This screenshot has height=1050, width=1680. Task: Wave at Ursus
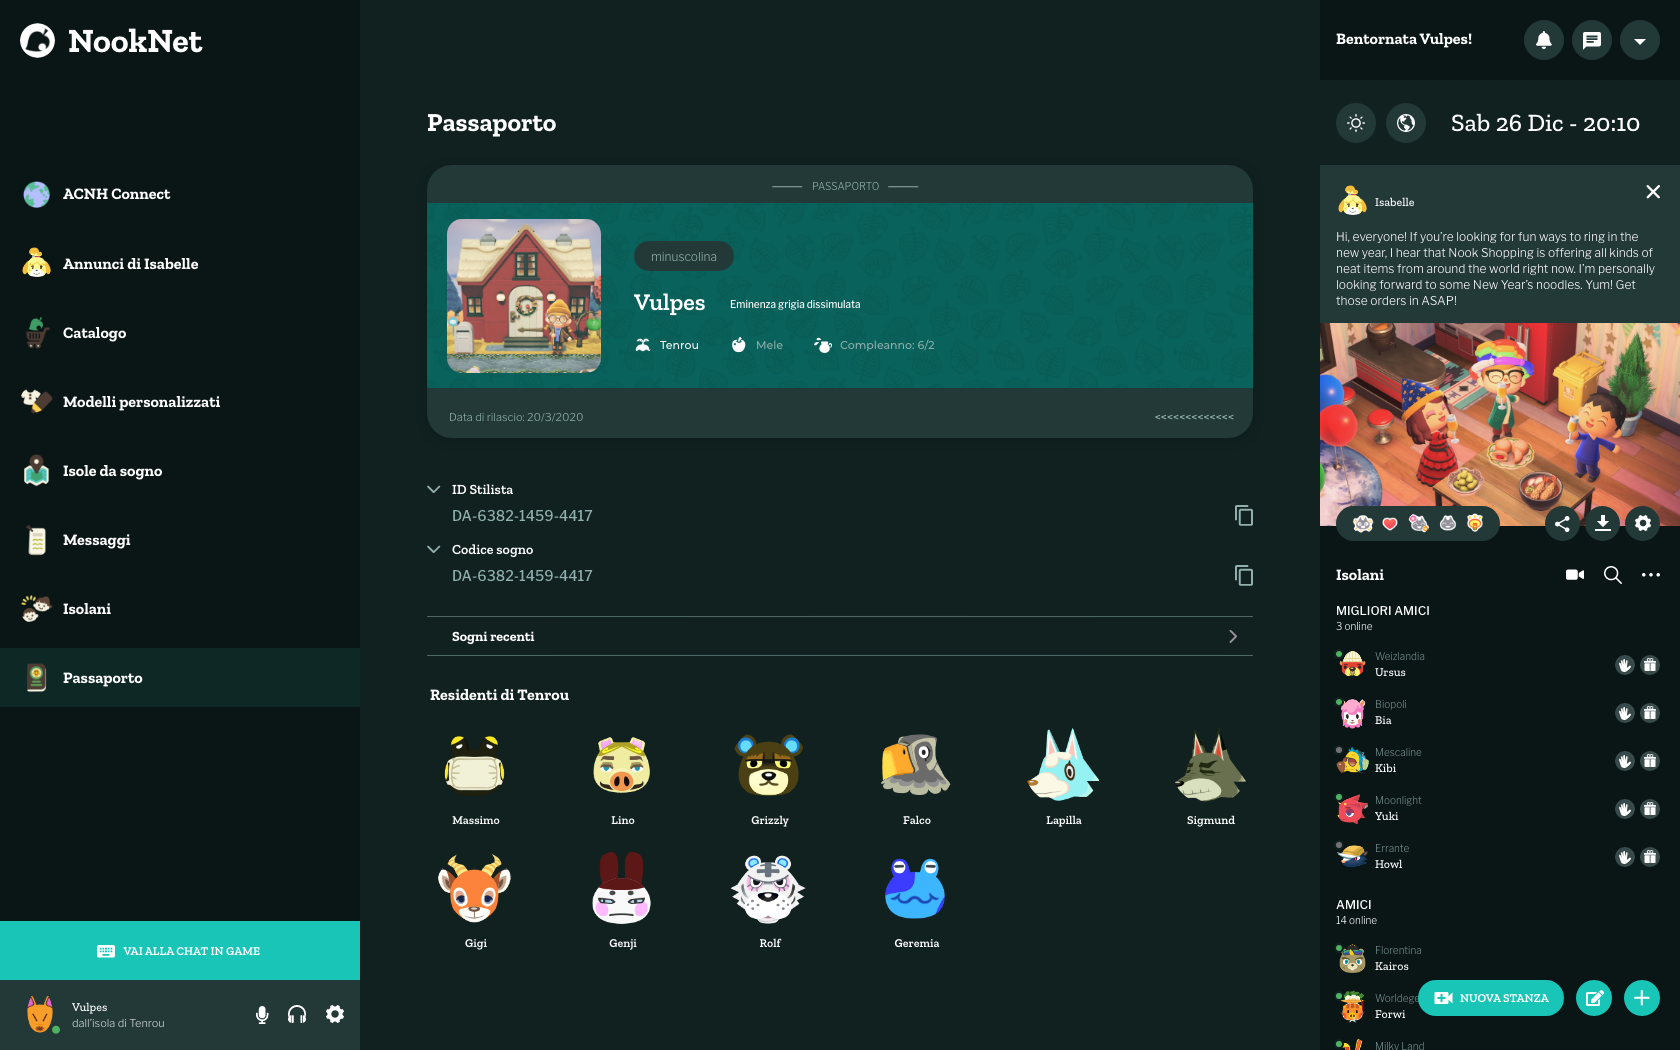click(x=1625, y=665)
